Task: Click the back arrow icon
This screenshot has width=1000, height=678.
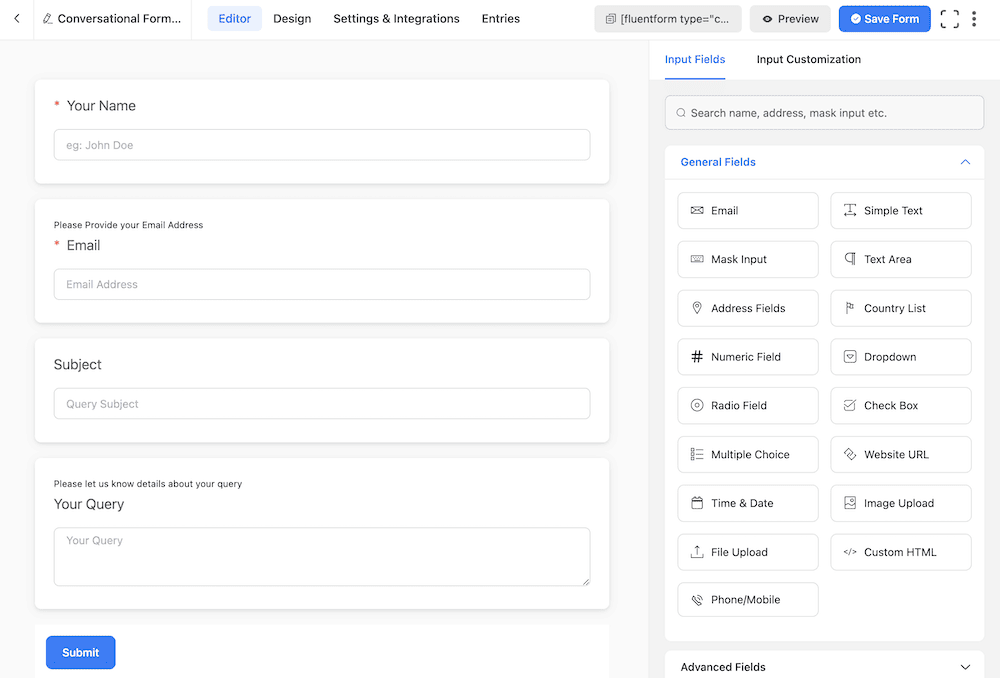Action: tap(17, 19)
